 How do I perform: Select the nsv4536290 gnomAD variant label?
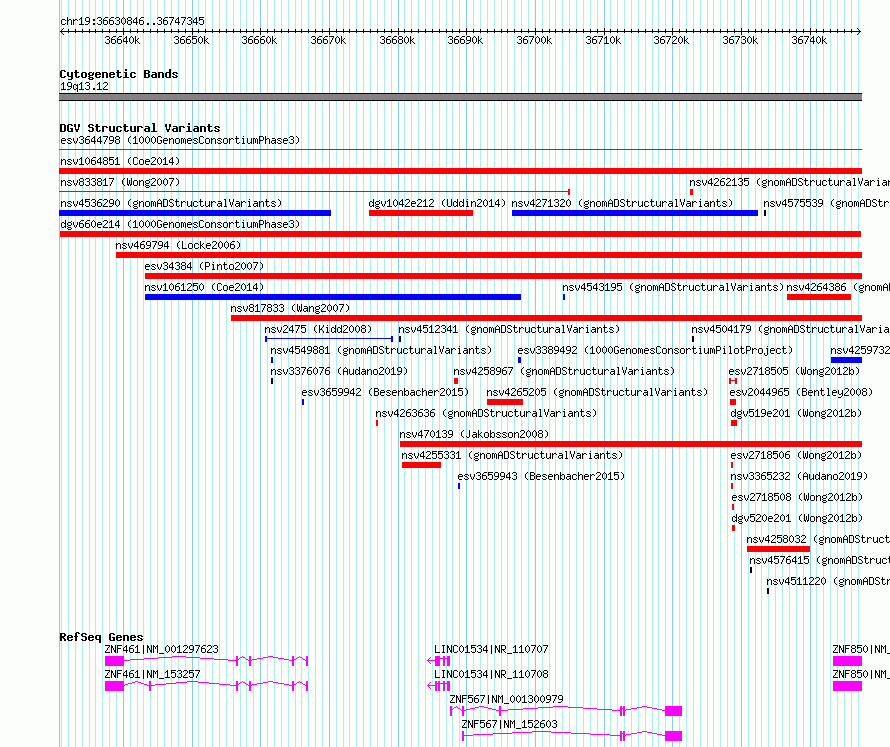[x=171, y=203]
